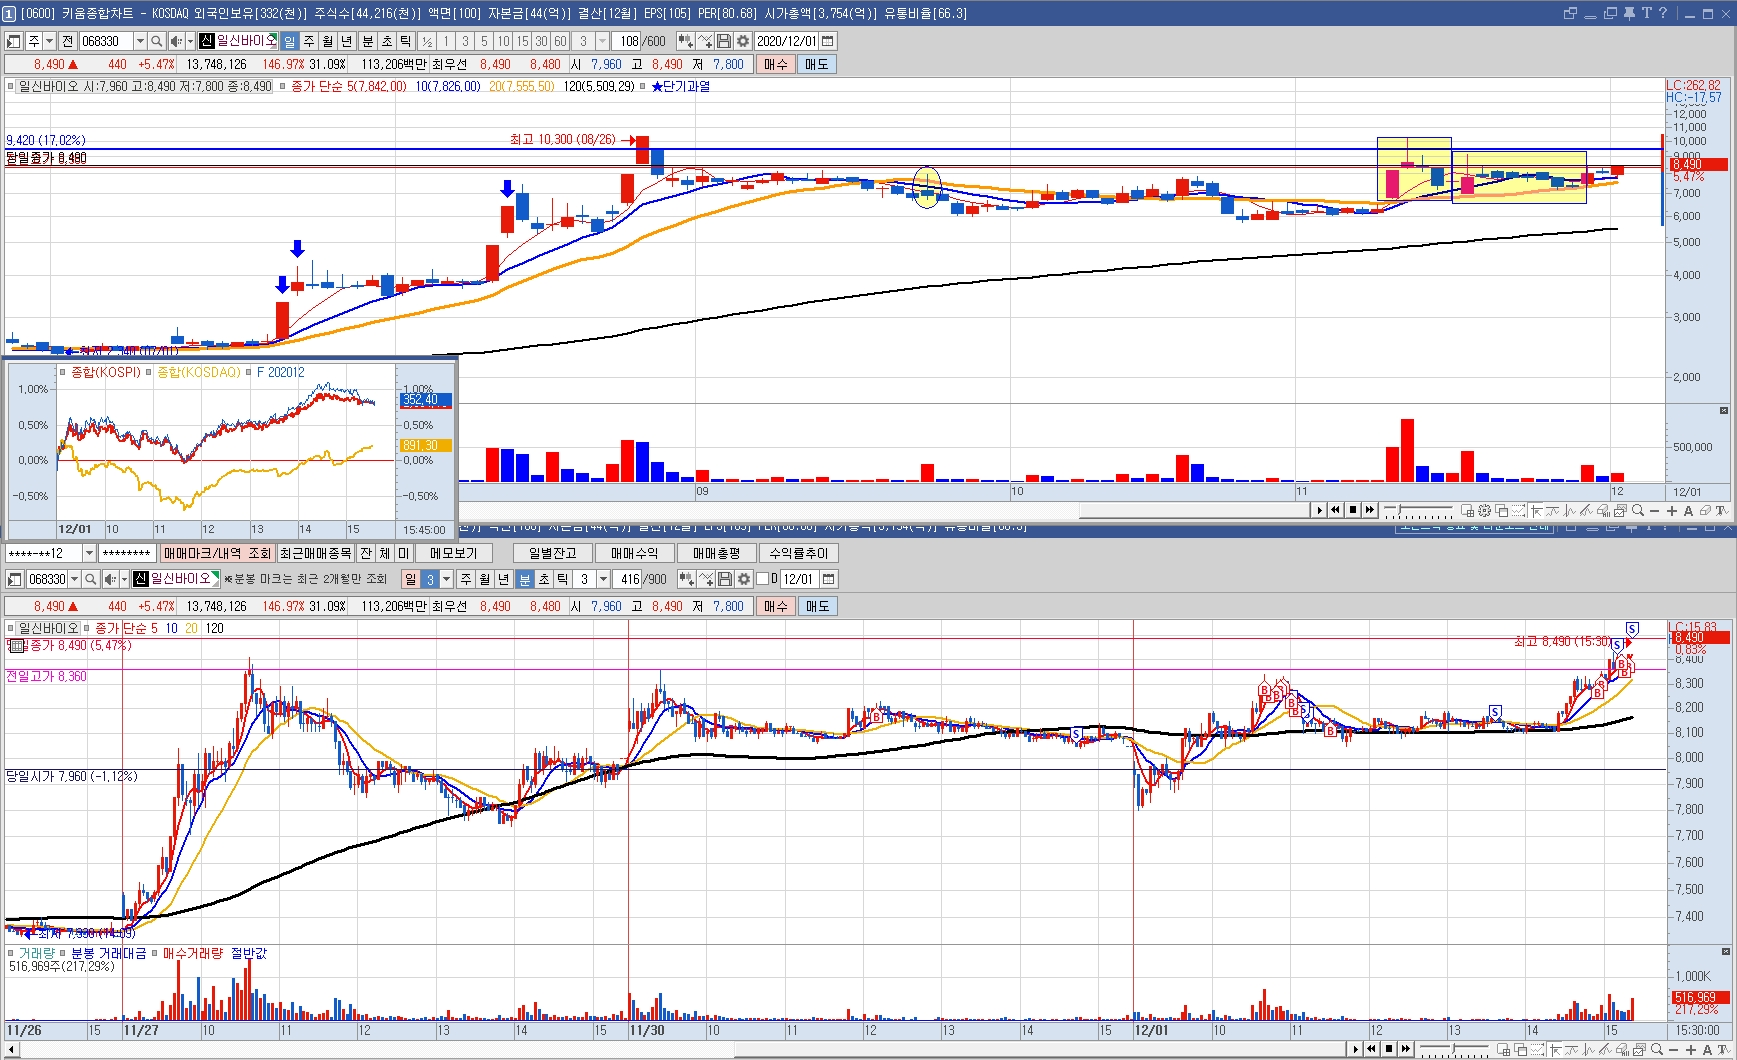The height and width of the screenshot is (1060, 1737).
Task: Click 일별잔고 button
Action: [552, 553]
